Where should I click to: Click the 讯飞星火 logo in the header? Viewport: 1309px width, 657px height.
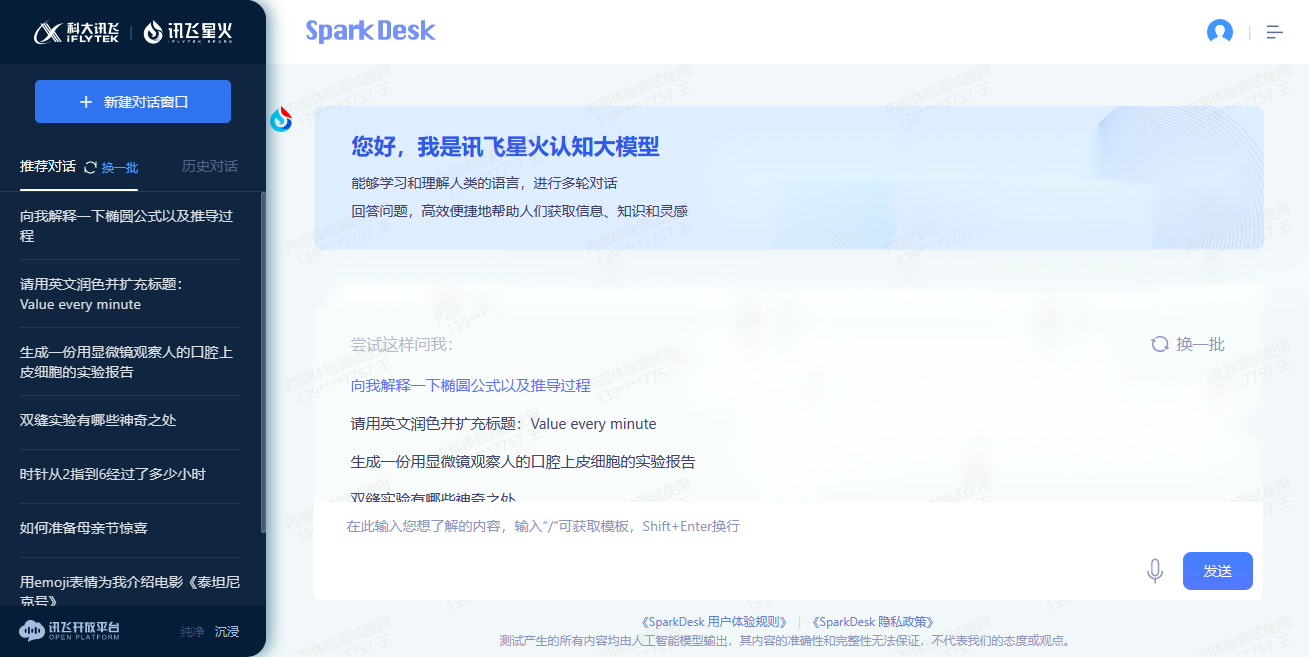click(190, 31)
